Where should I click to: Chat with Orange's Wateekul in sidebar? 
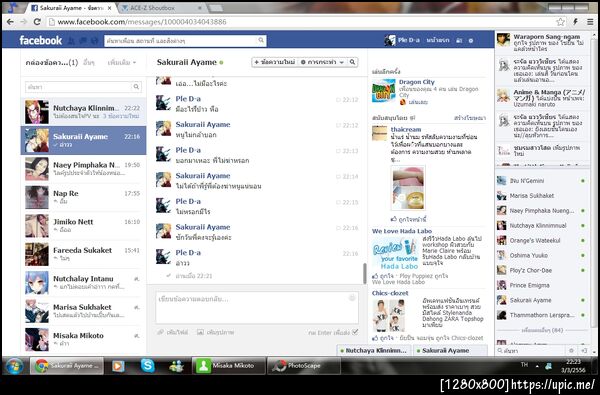(542, 240)
